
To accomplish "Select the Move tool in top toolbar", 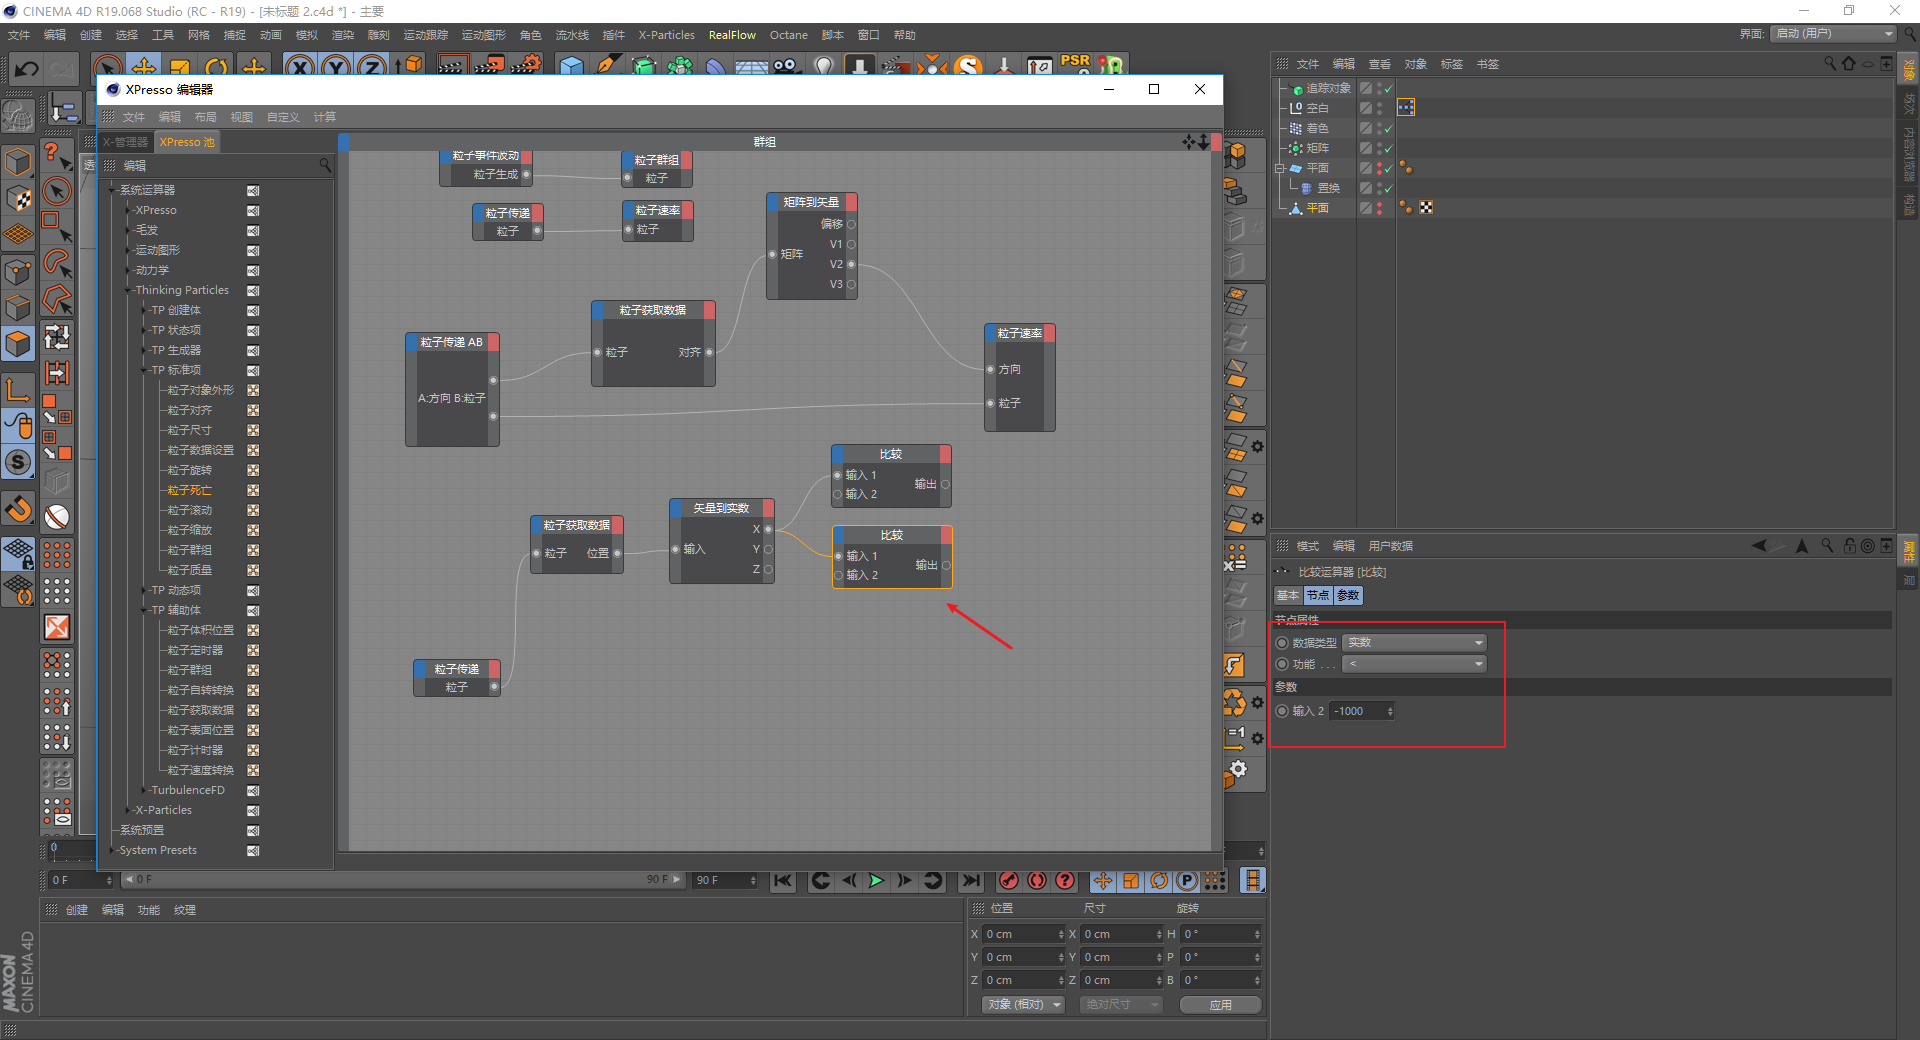I will (144, 66).
